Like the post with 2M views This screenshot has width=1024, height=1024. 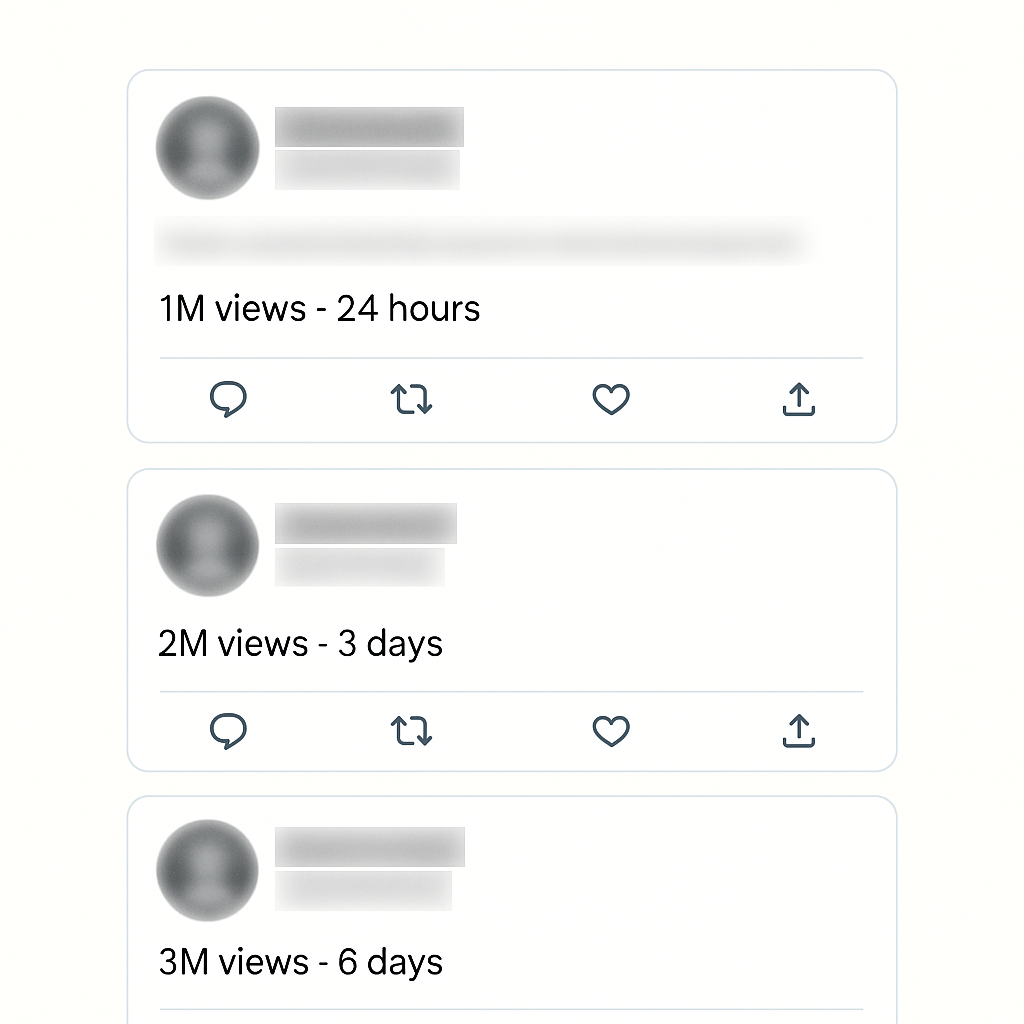coord(611,732)
